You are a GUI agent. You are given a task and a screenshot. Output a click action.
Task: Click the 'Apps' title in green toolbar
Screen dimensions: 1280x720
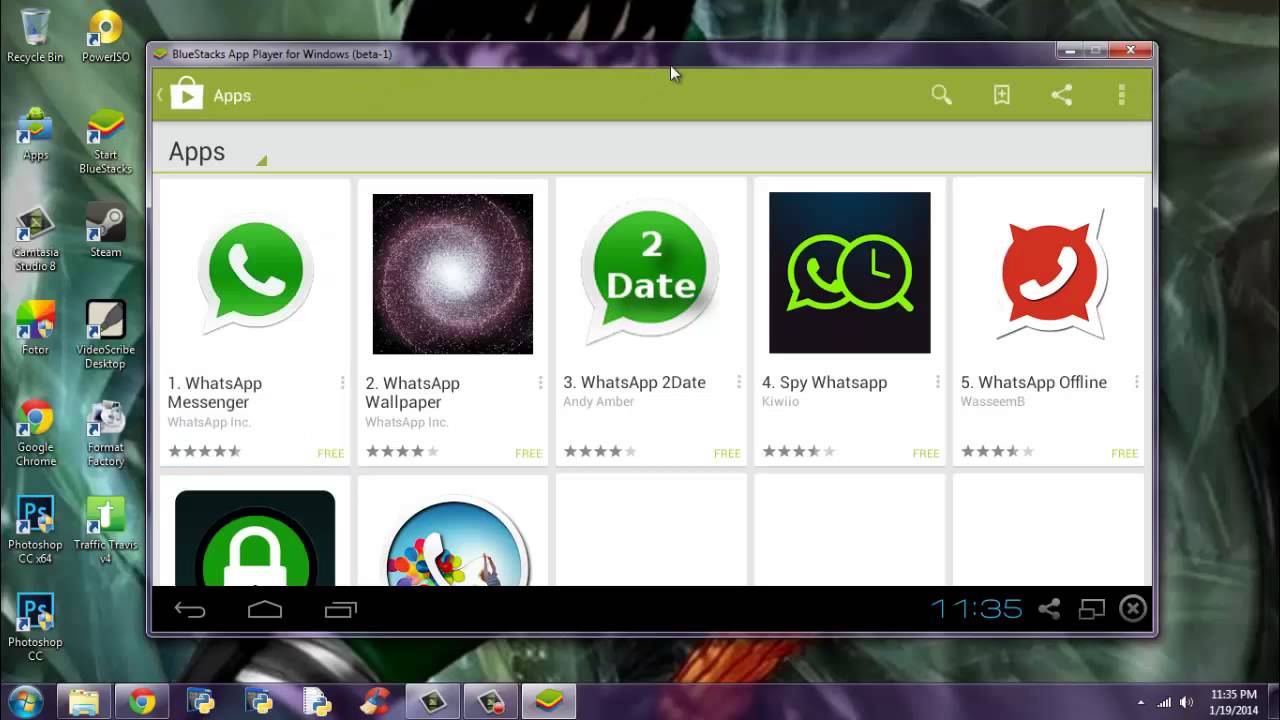pyautogui.click(x=232, y=96)
